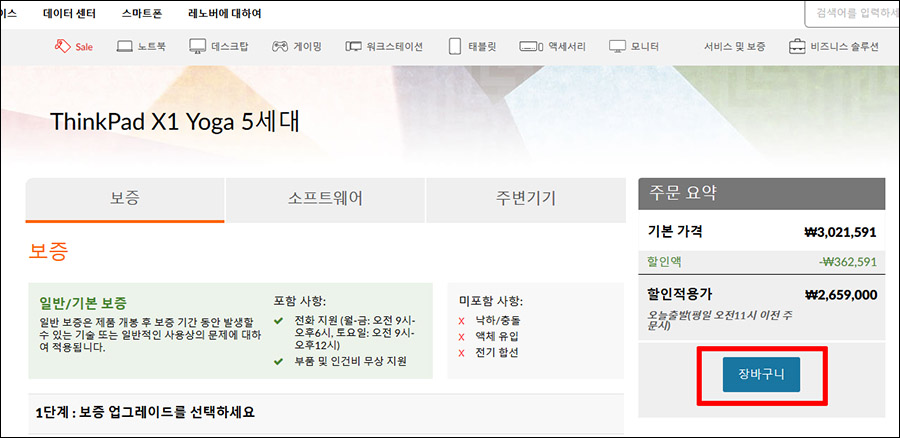Click 1단계 : 보증 업그레이드를 선택하세요 heading
The width and height of the screenshot is (900, 438).
(145, 412)
